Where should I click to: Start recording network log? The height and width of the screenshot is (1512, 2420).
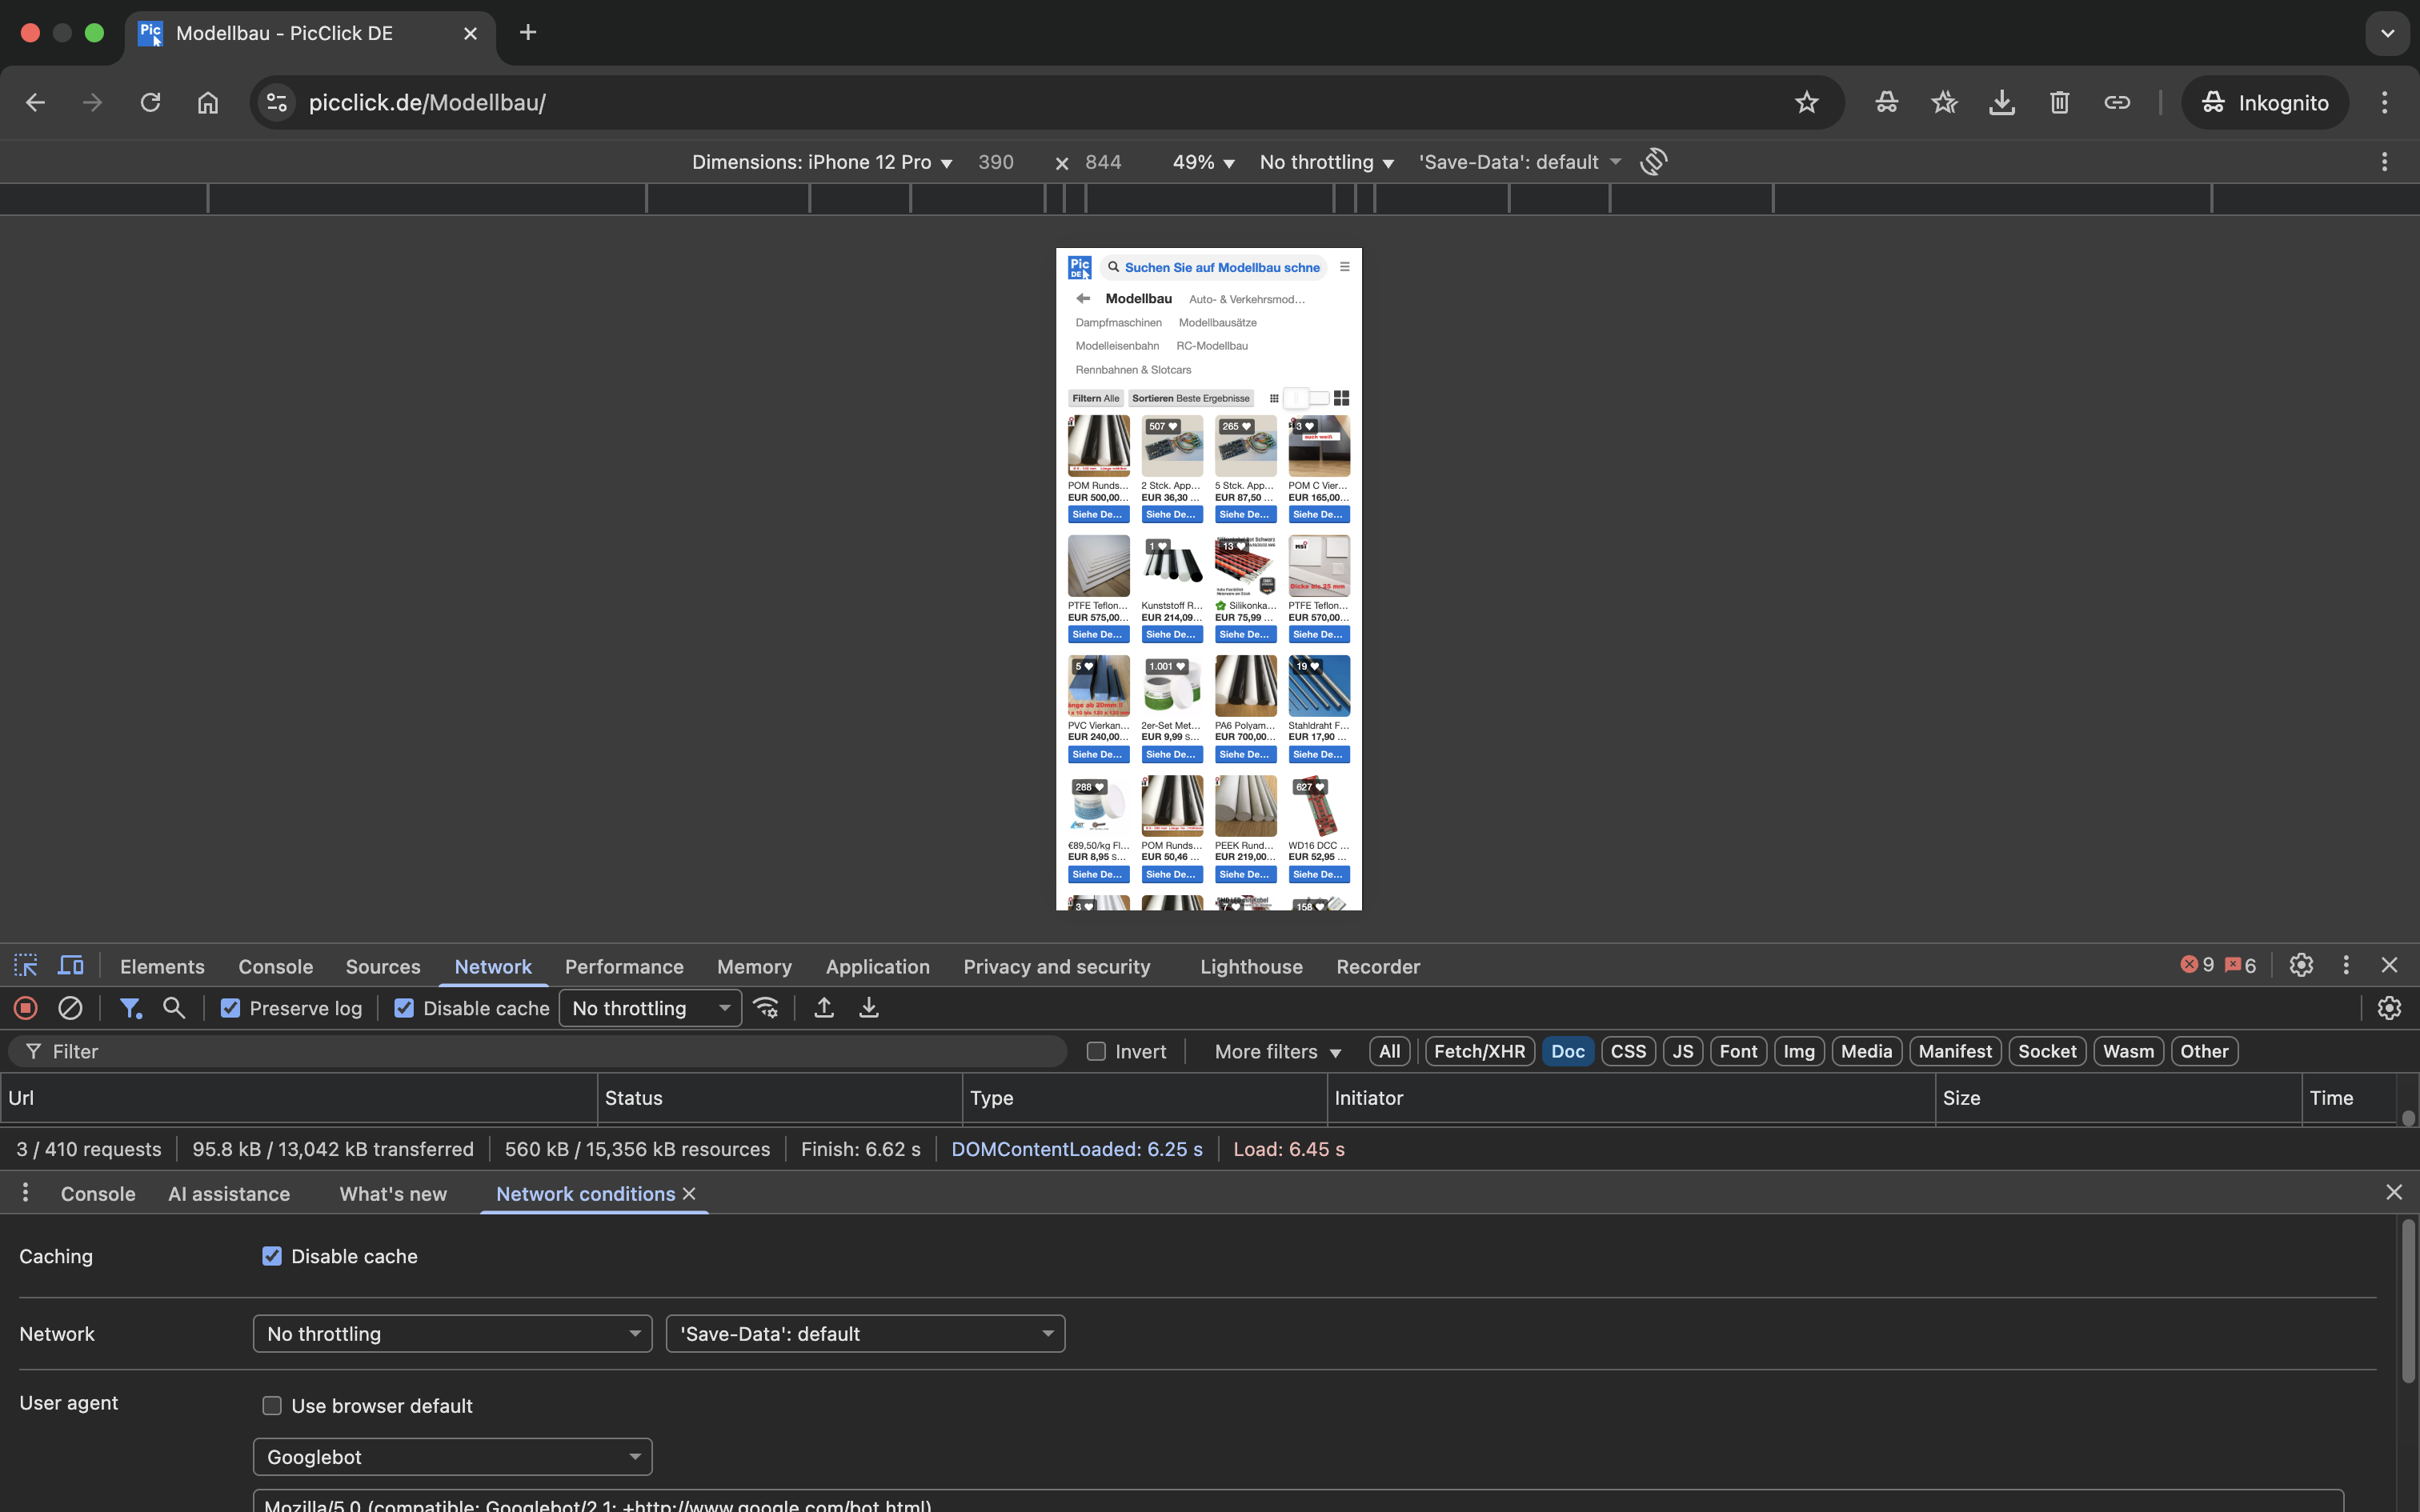coord(24,1007)
